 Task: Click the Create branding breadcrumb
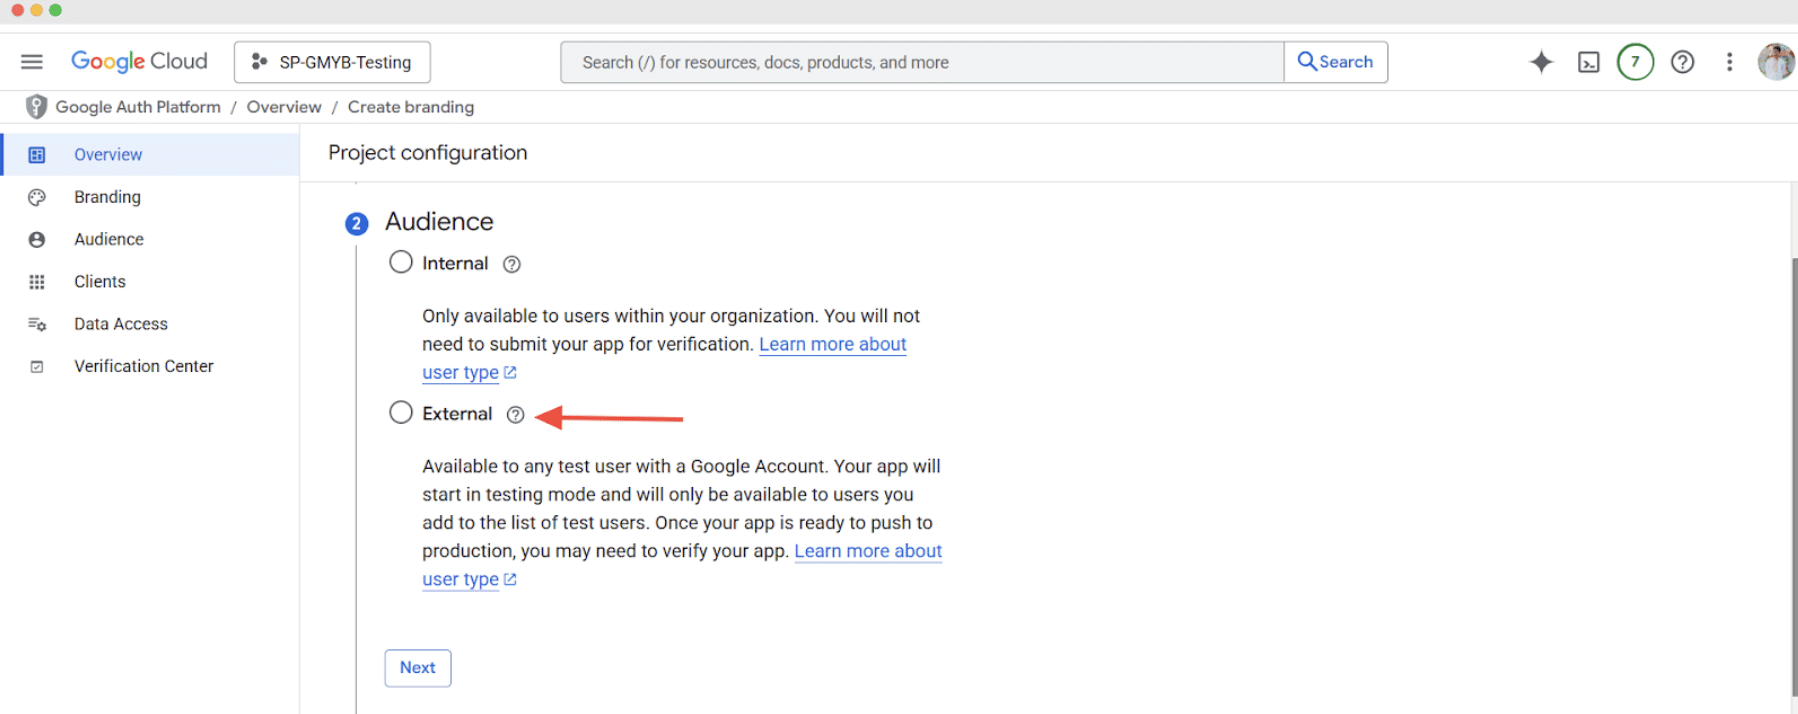tap(411, 107)
